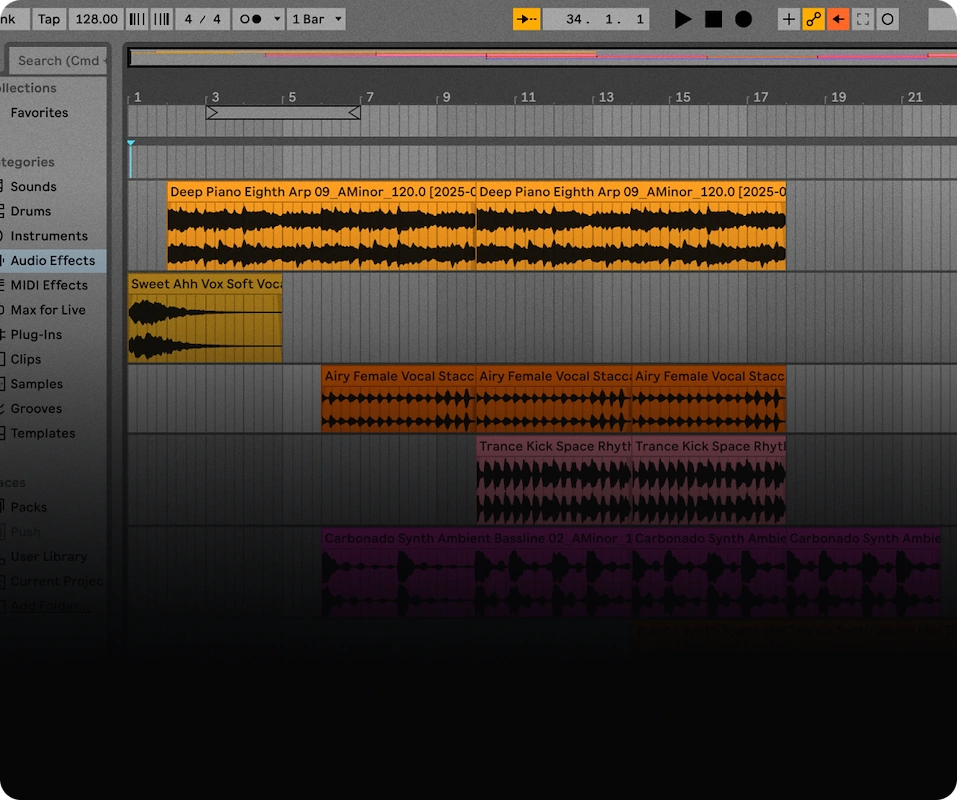Enable the Follow playback arrow icon

tap(526, 18)
